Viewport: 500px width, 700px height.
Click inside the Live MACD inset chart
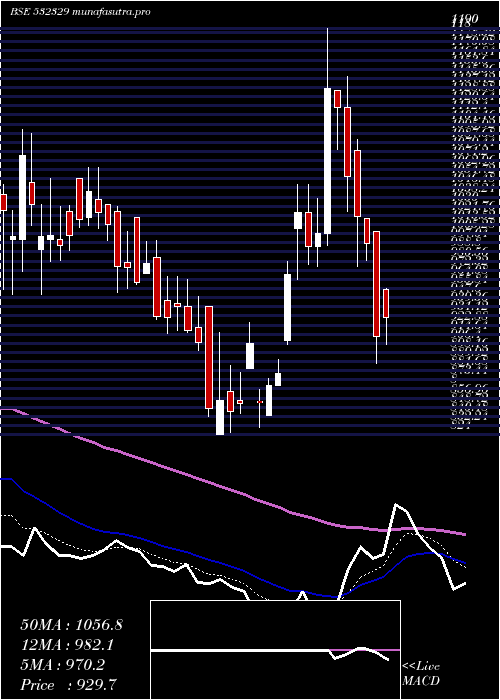[275, 650]
